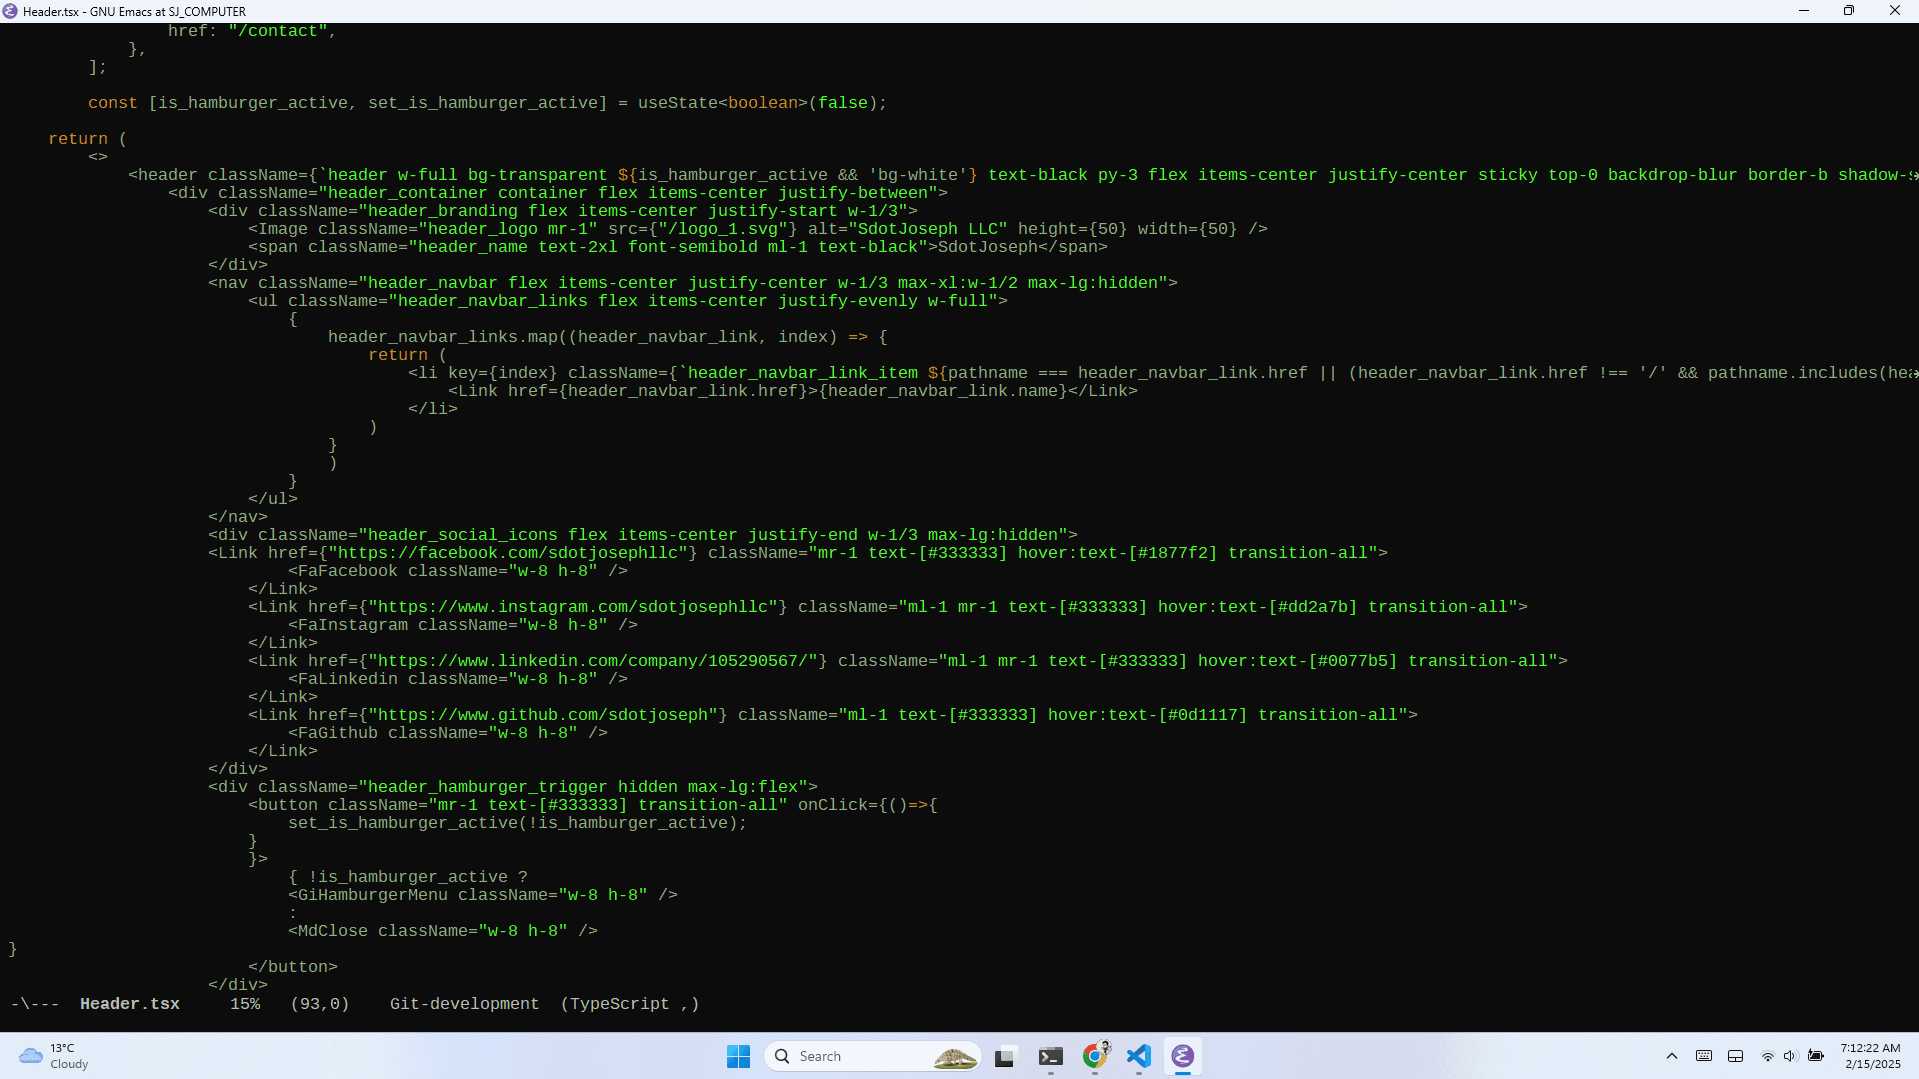Open the Wi-Fi network tray icon

coord(1767,1056)
